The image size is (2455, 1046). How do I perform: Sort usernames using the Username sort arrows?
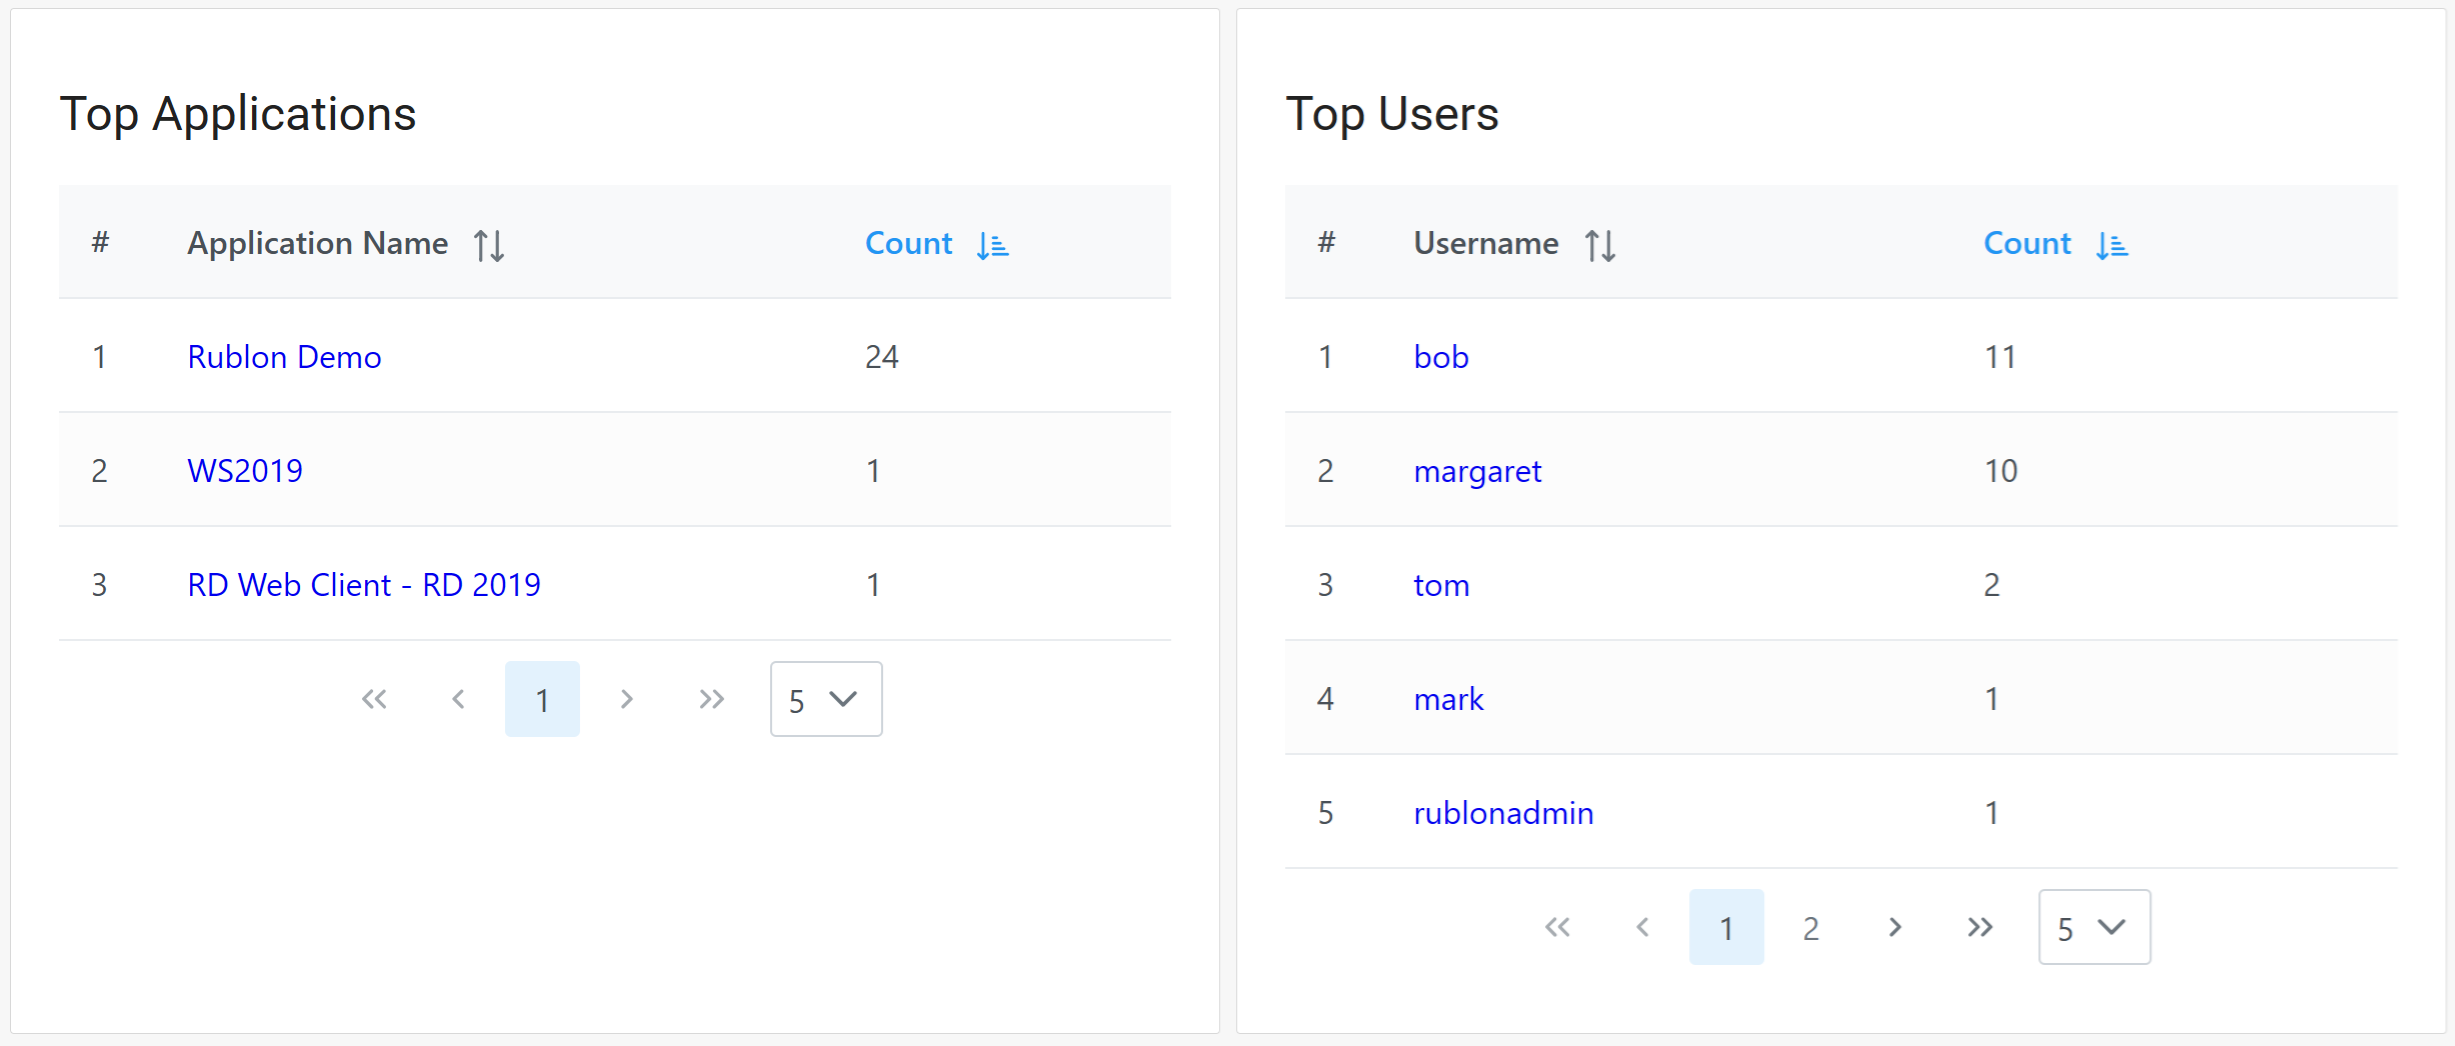(x=1600, y=245)
